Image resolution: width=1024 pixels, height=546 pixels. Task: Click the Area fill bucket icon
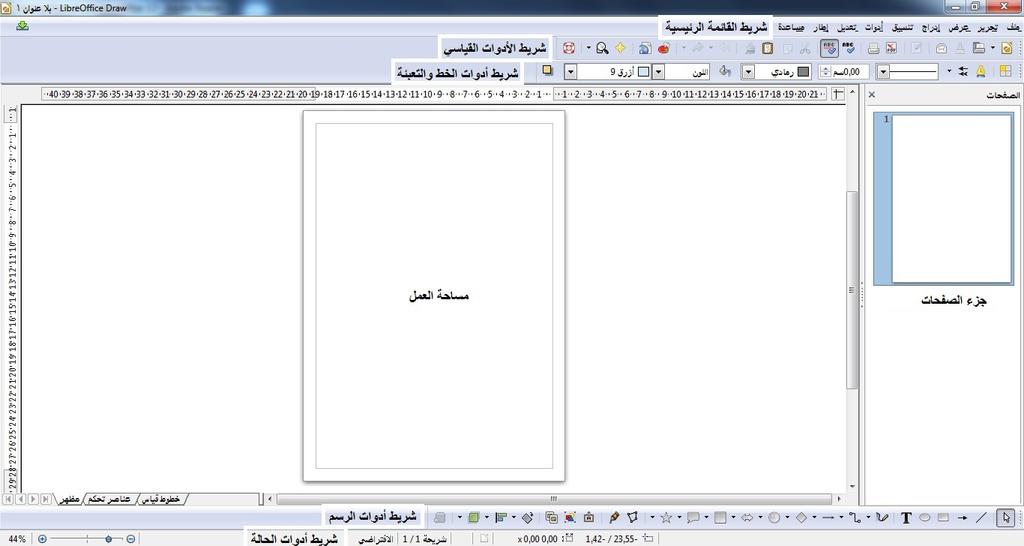[x=725, y=71]
